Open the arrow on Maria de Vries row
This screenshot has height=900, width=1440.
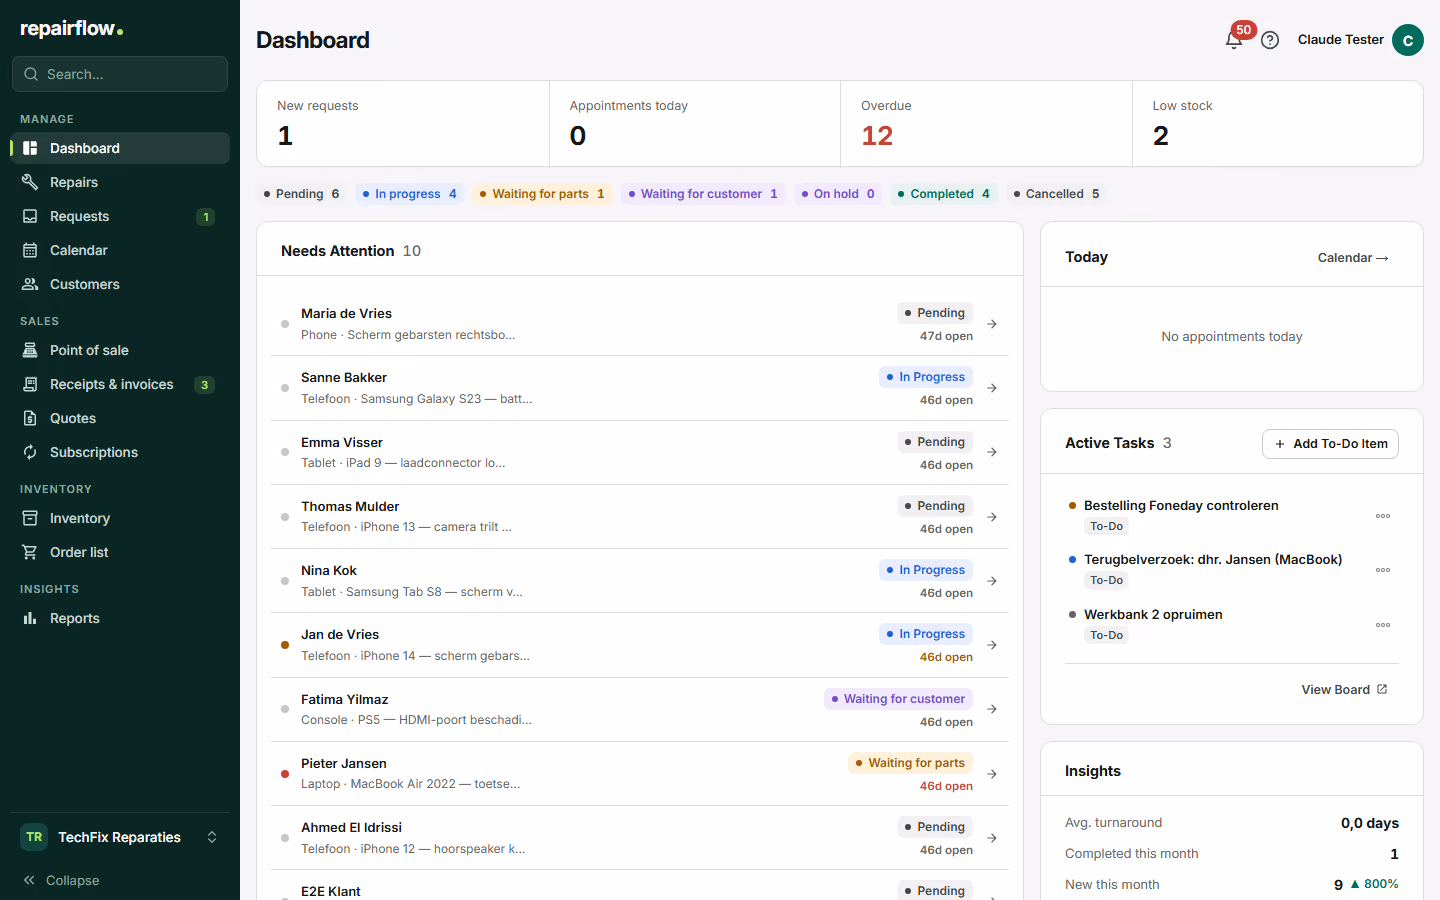992,324
